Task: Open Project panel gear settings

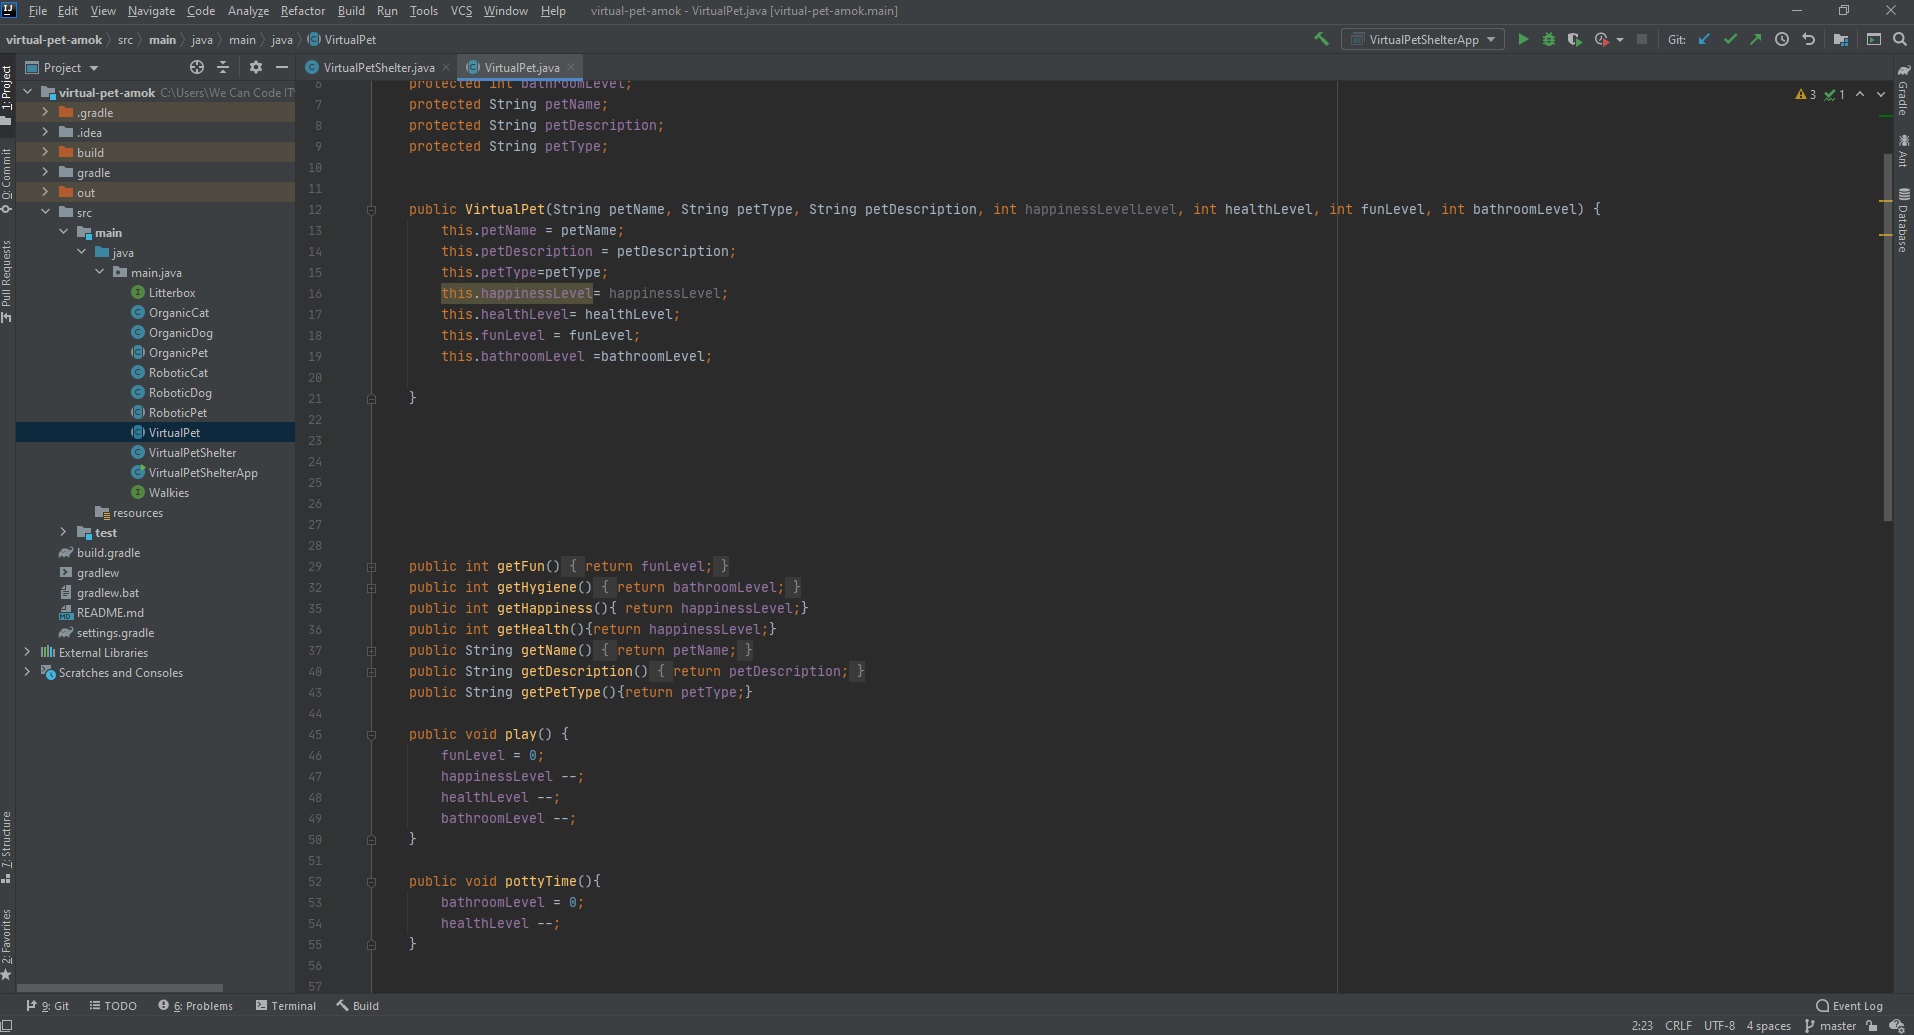Action: pyautogui.click(x=256, y=67)
